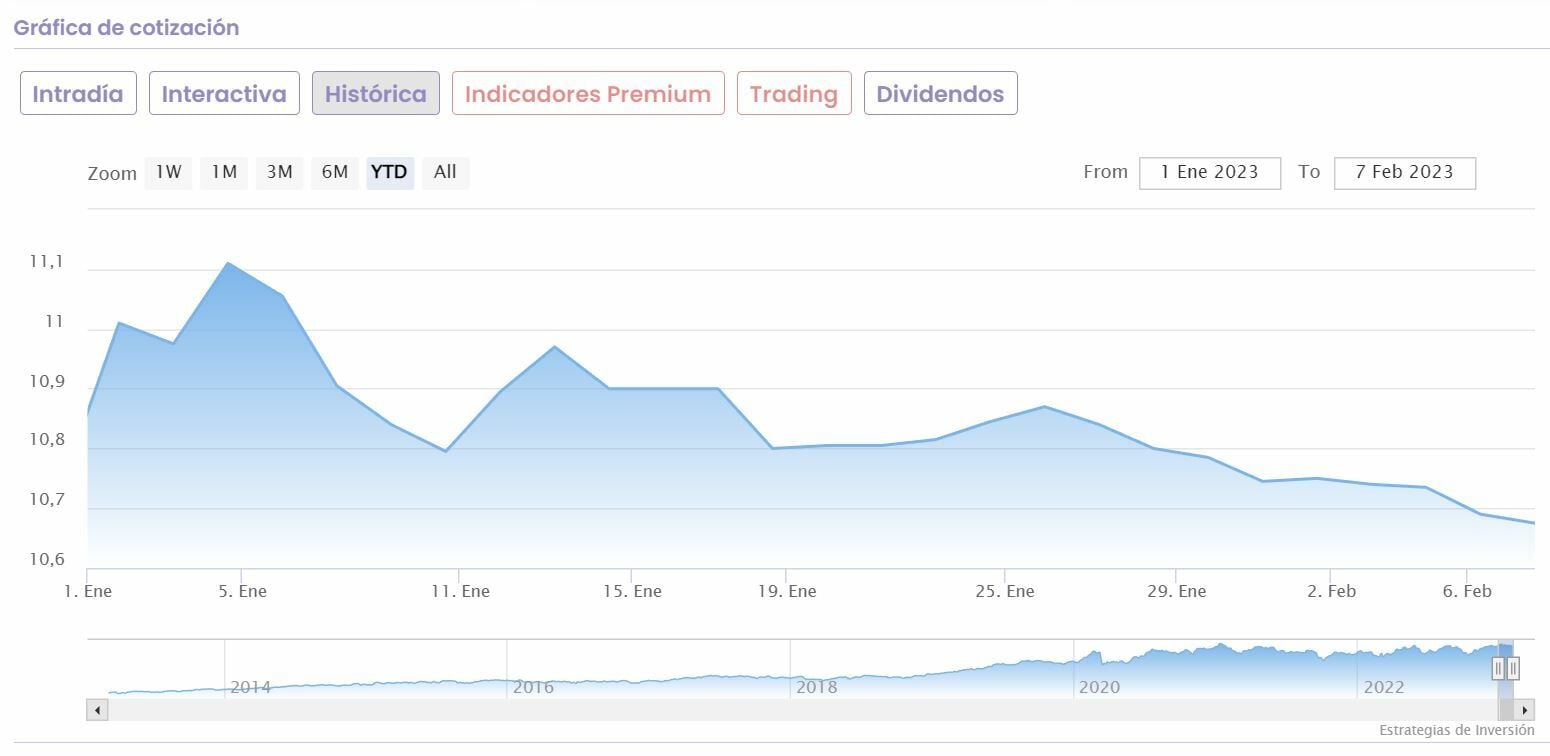Click the navigator scroll right arrow
Viewport: 1550px width, 756px height.
tap(1524, 710)
